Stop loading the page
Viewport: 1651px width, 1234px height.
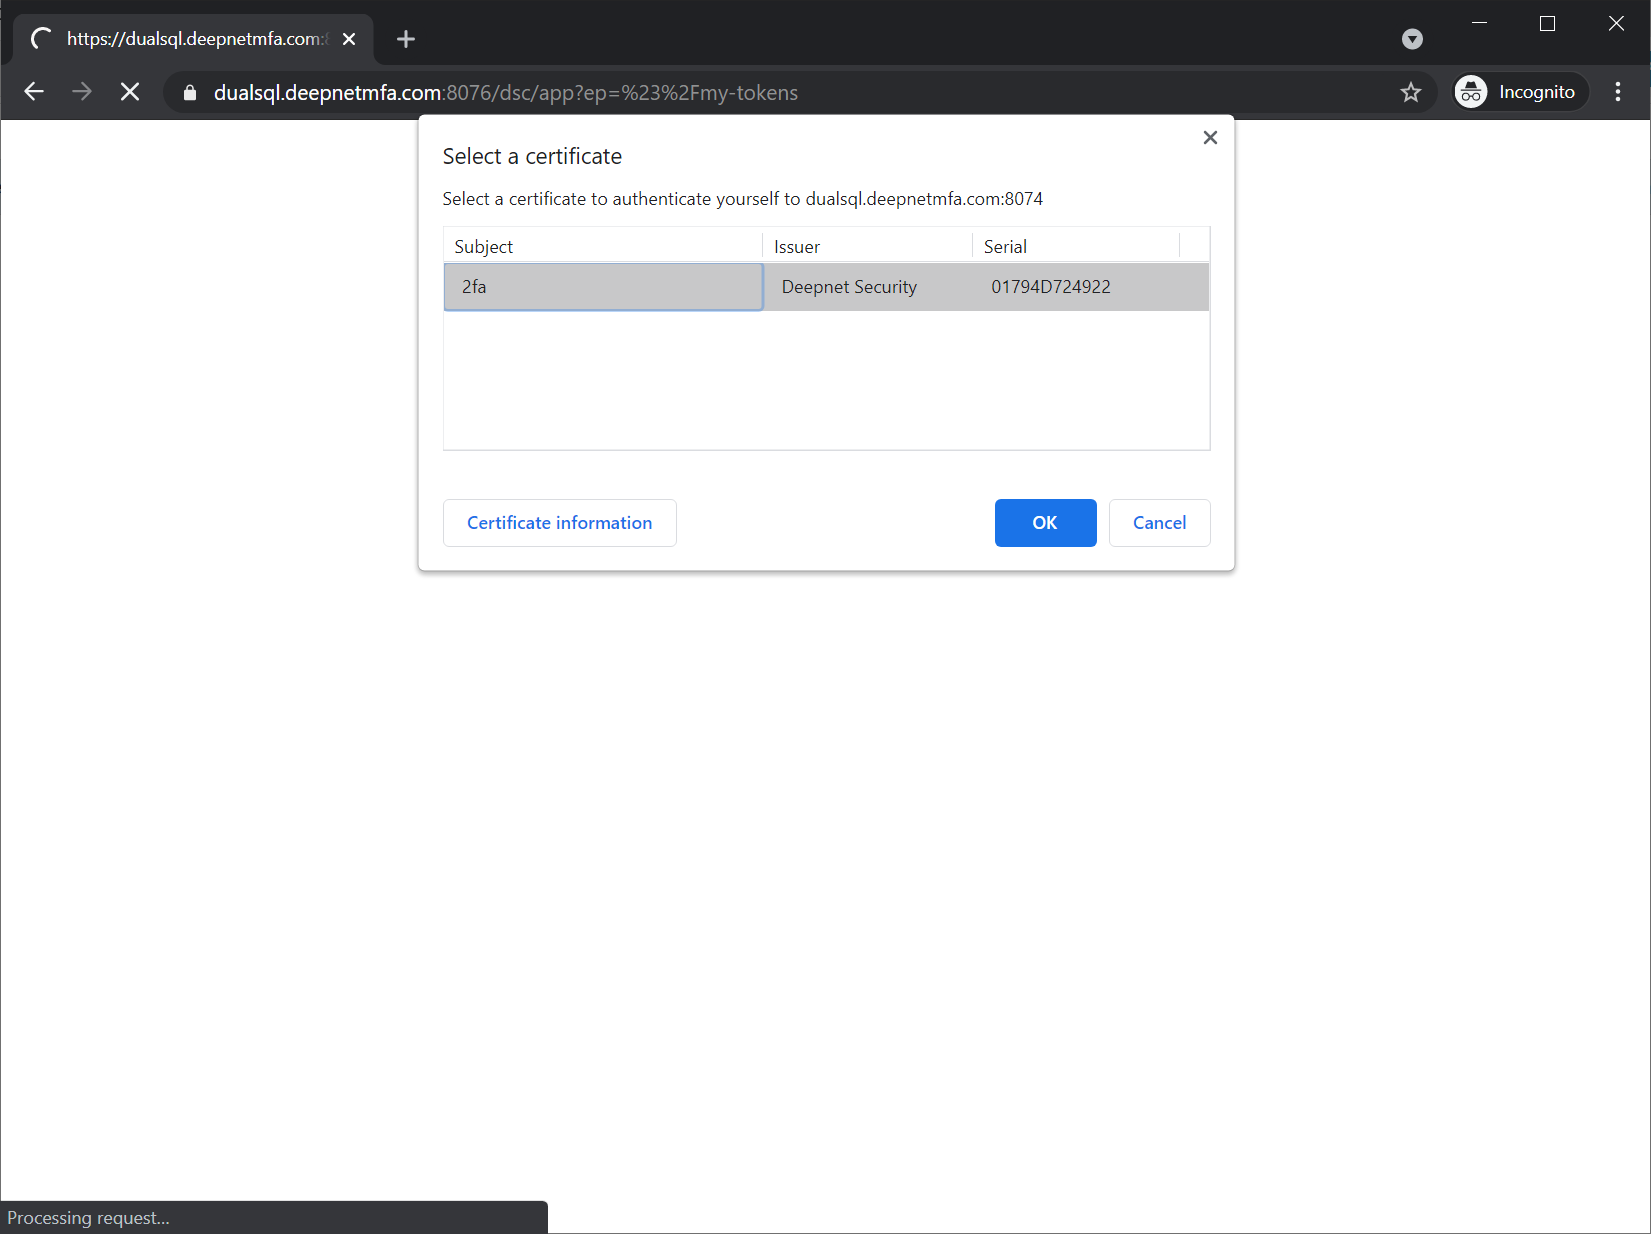click(x=130, y=92)
